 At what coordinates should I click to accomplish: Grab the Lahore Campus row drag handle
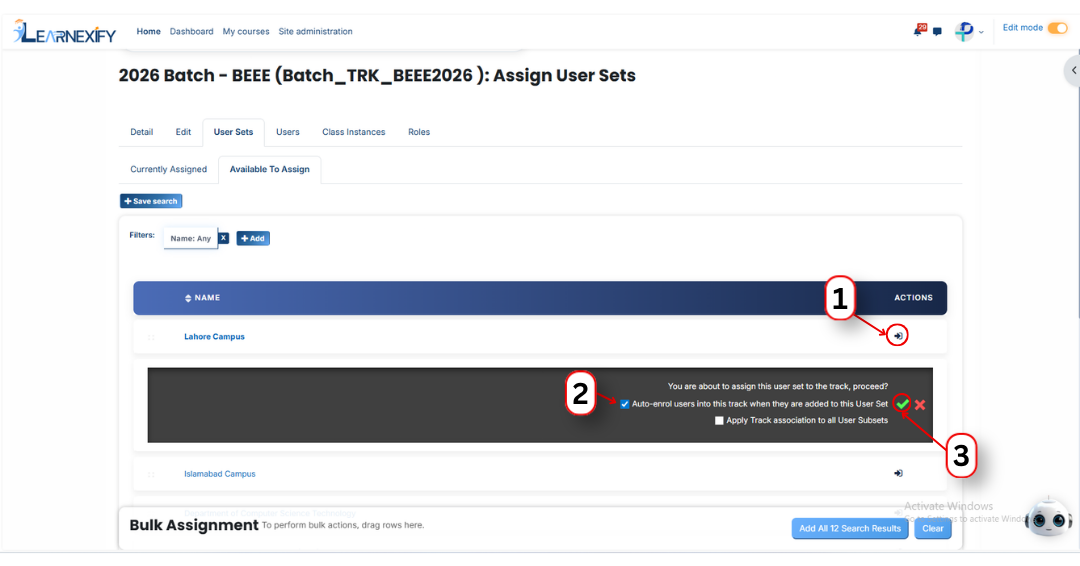[151, 337]
